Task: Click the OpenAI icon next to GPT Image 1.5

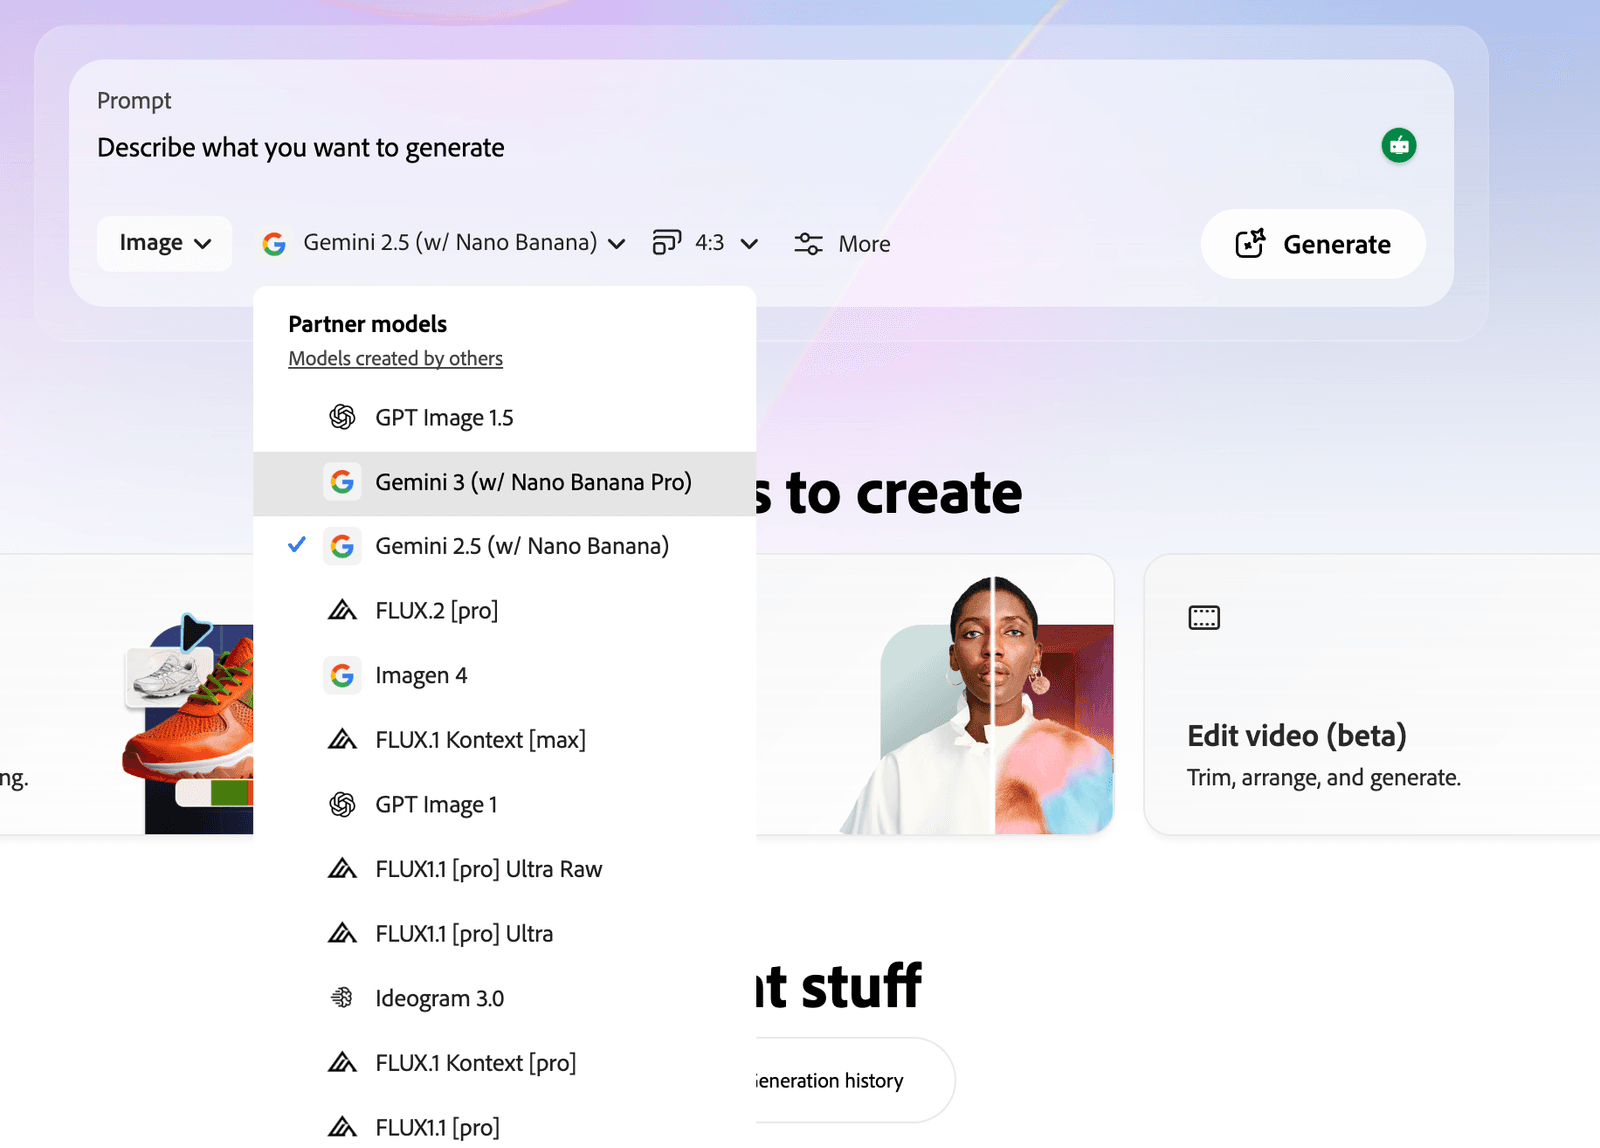Action: click(342, 417)
